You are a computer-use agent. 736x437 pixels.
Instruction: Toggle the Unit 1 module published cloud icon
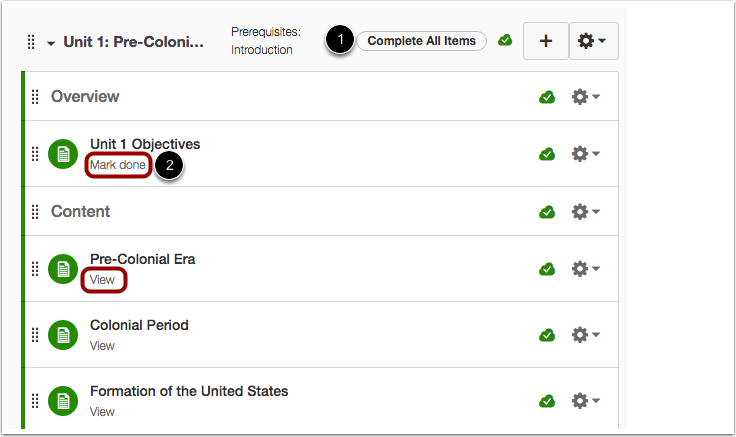[x=505, y=40]
